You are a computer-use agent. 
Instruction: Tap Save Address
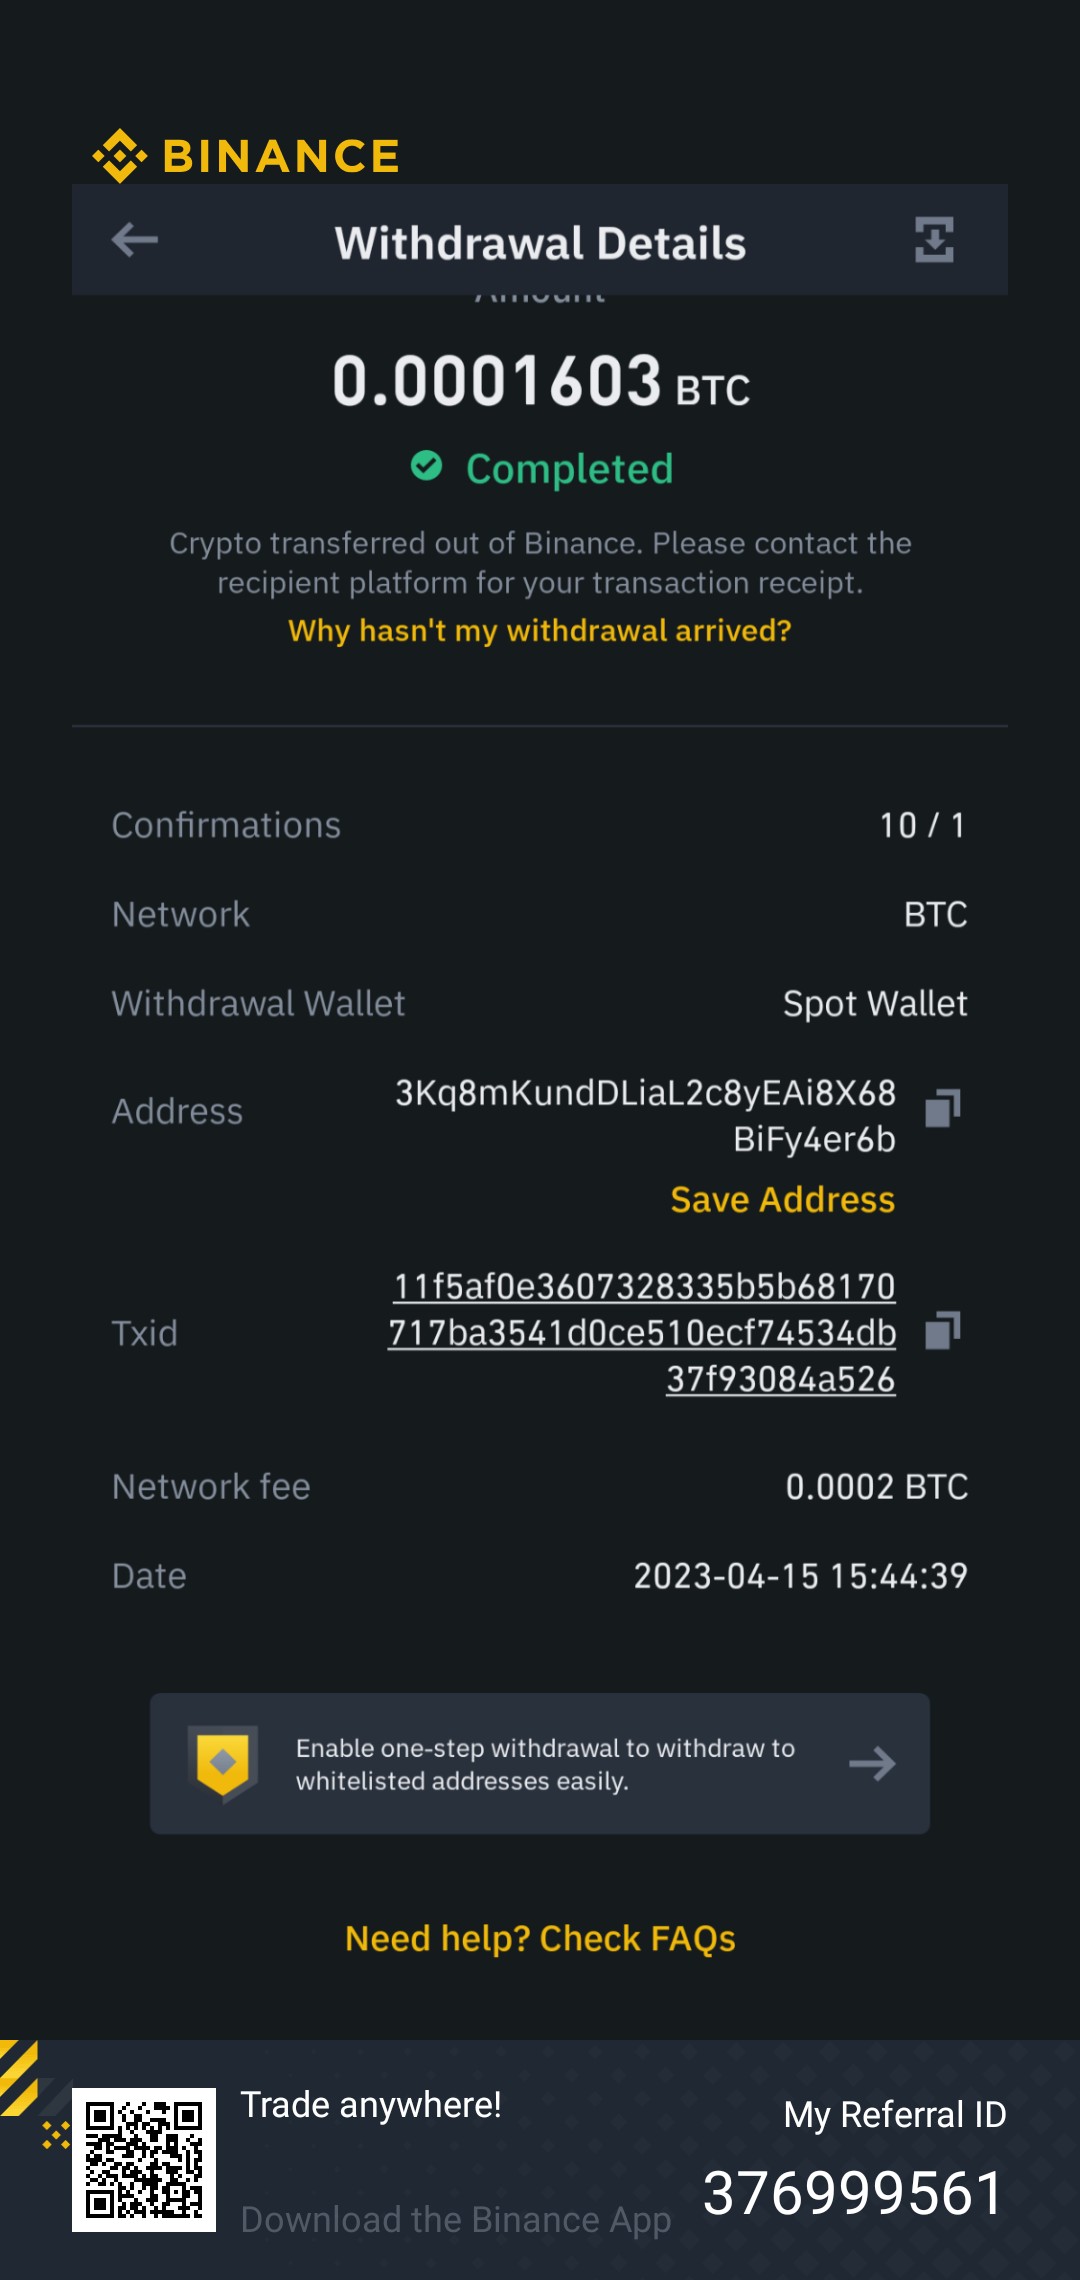coord(783,1199)
